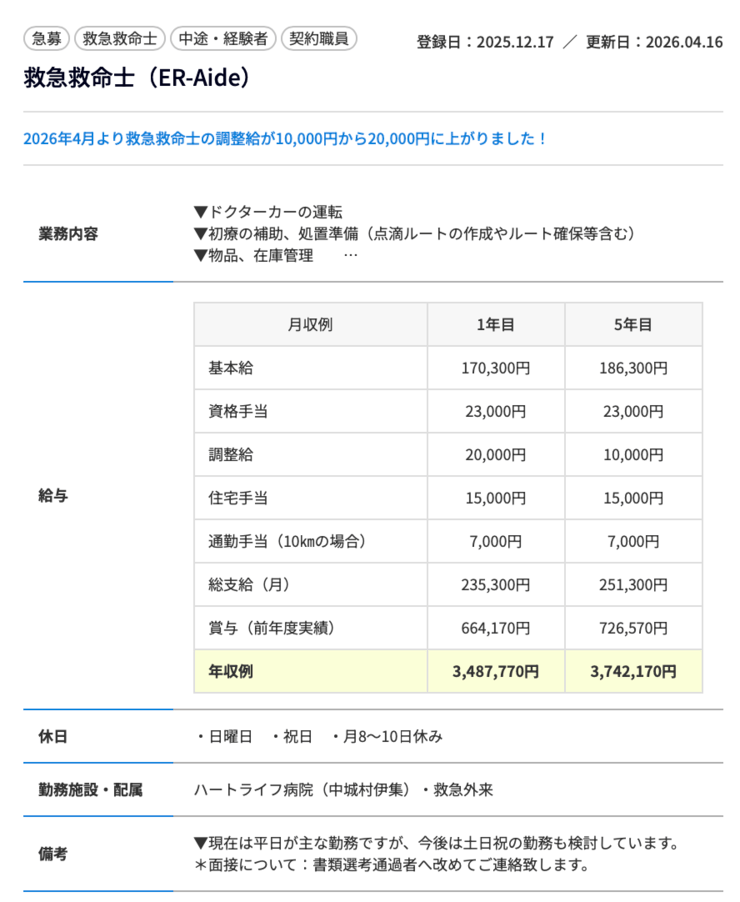This screenshot has height=902, width=740.
Task: Select the 1年目 column header
Action: pyautogui.click(x=496, y=324)
